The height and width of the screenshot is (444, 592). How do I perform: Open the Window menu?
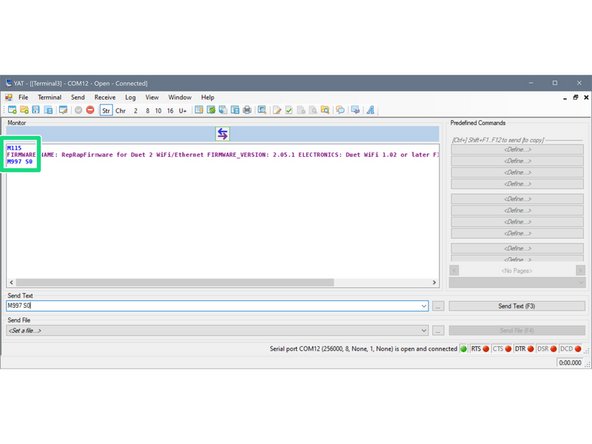coord(180,97)
